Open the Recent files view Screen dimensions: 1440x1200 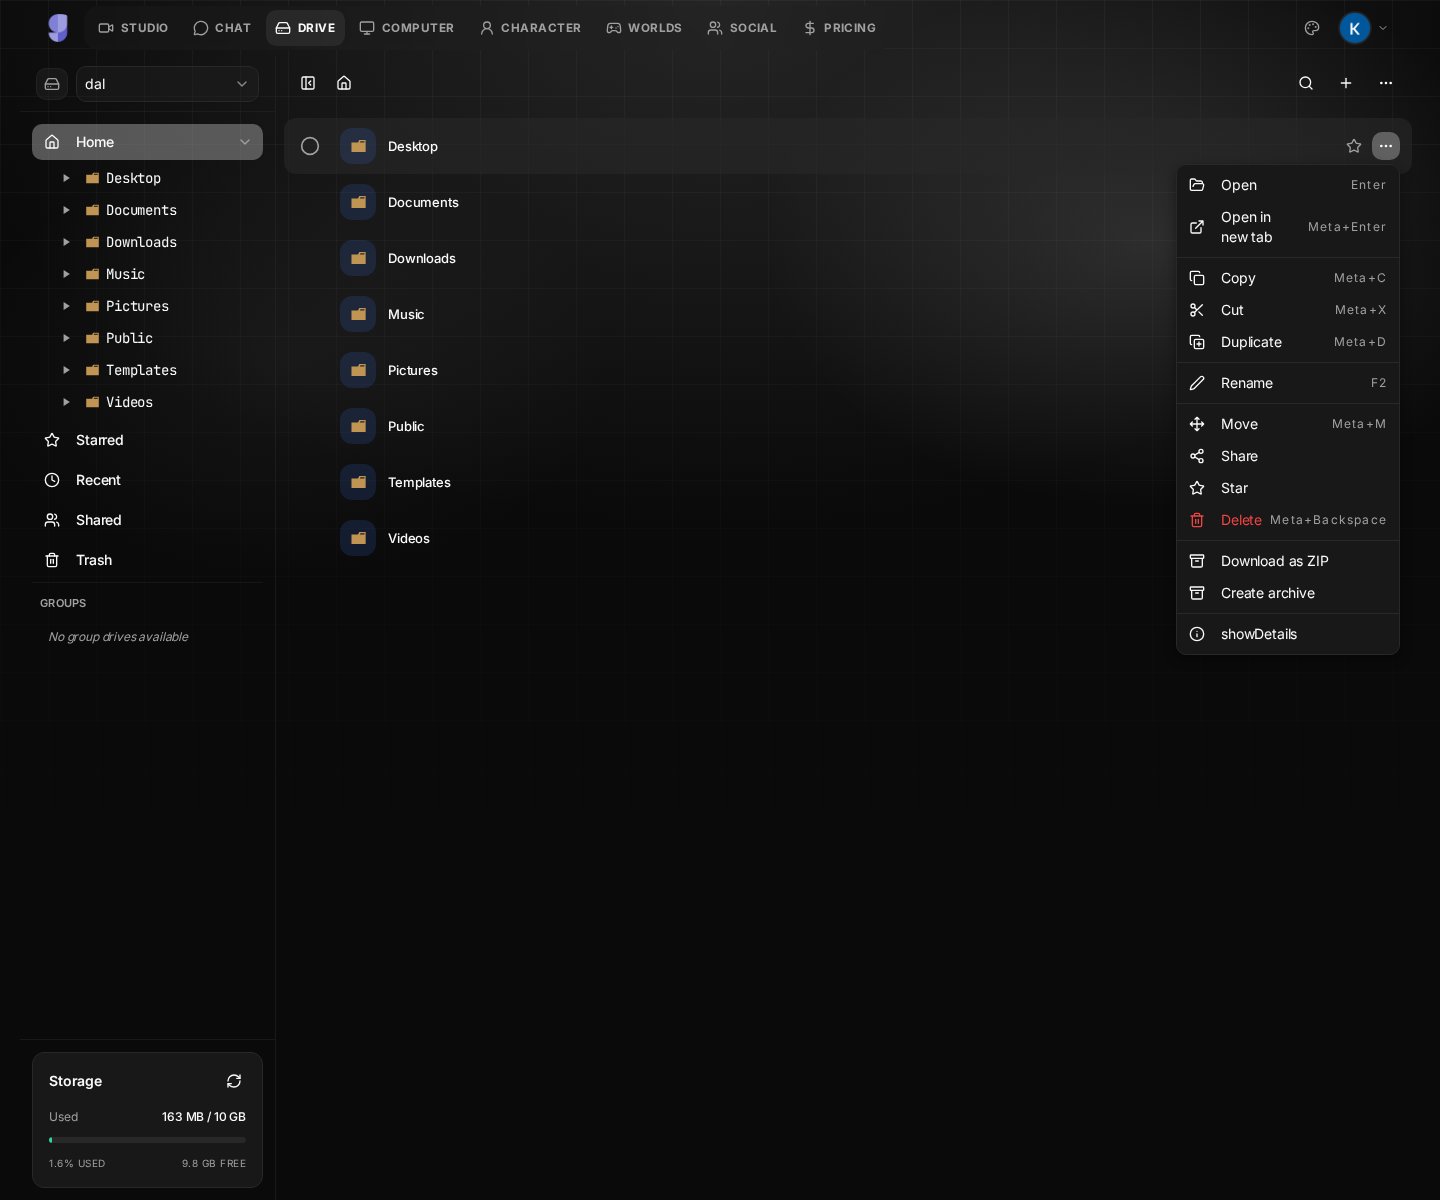(x=98, y=480)
